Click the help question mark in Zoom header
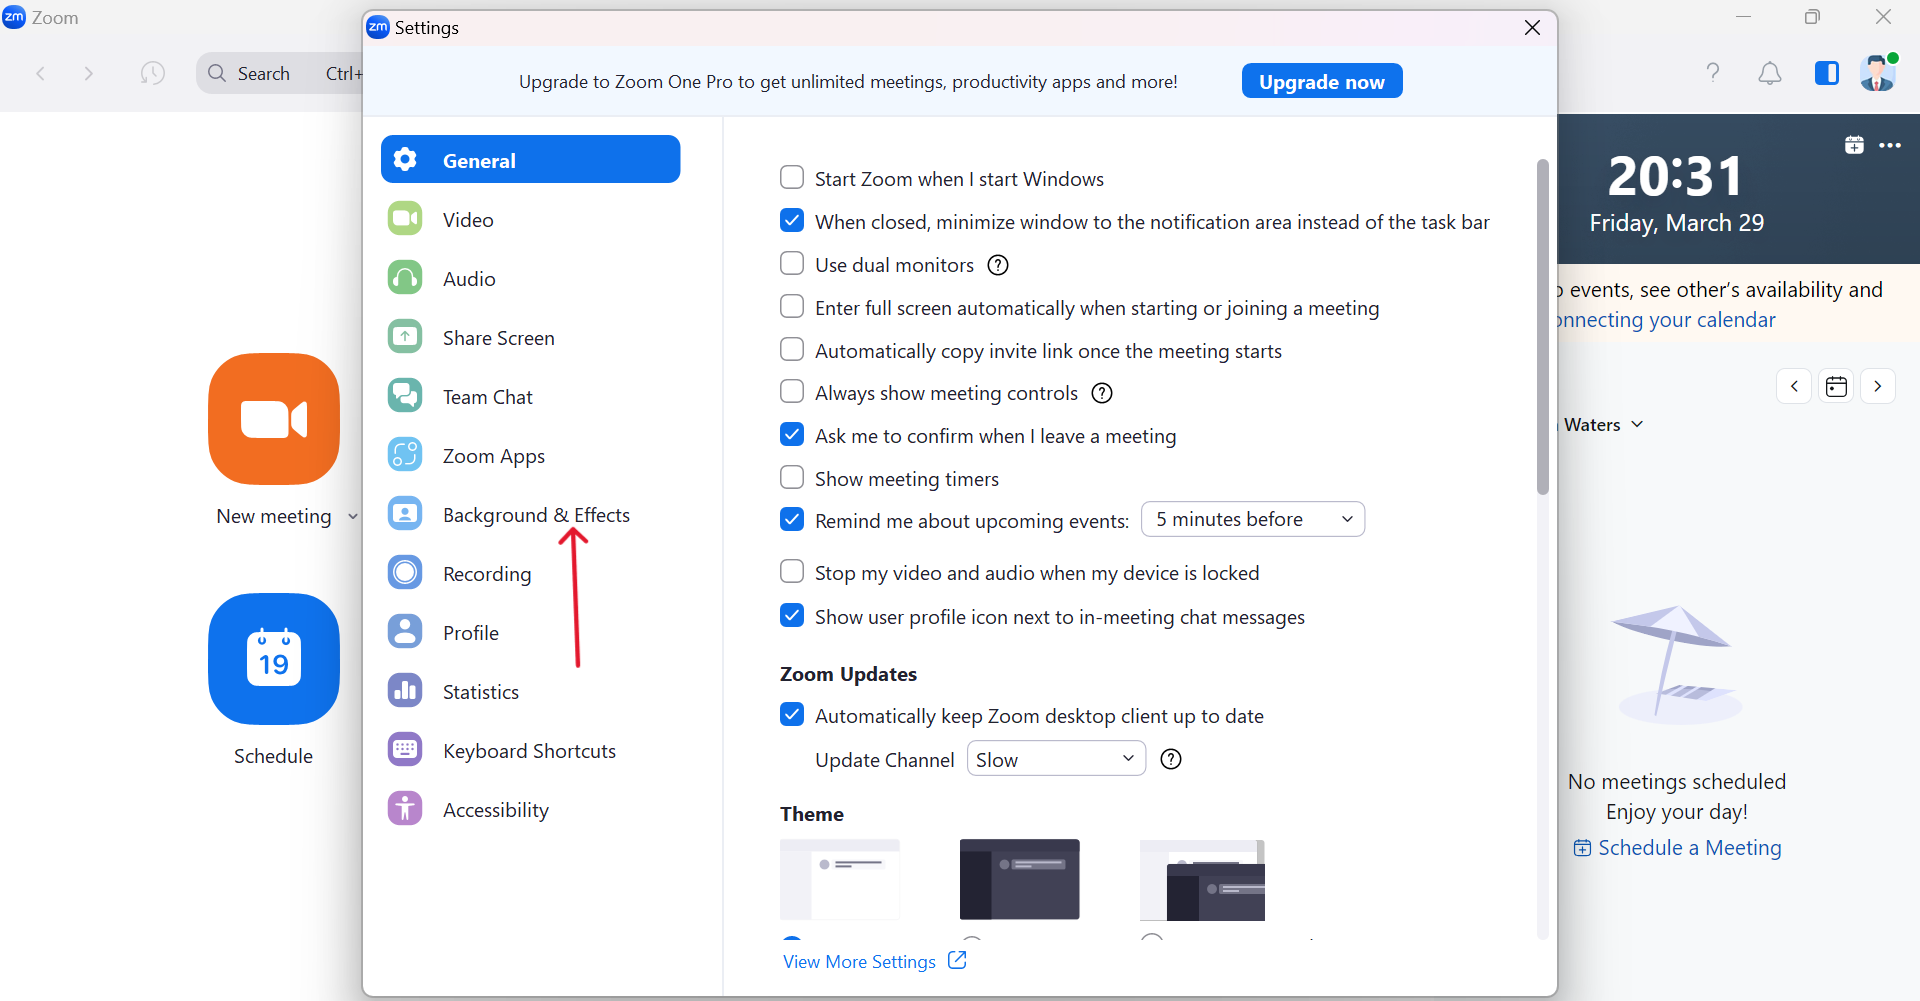1920x1001 pixels. coord(1713,73)
